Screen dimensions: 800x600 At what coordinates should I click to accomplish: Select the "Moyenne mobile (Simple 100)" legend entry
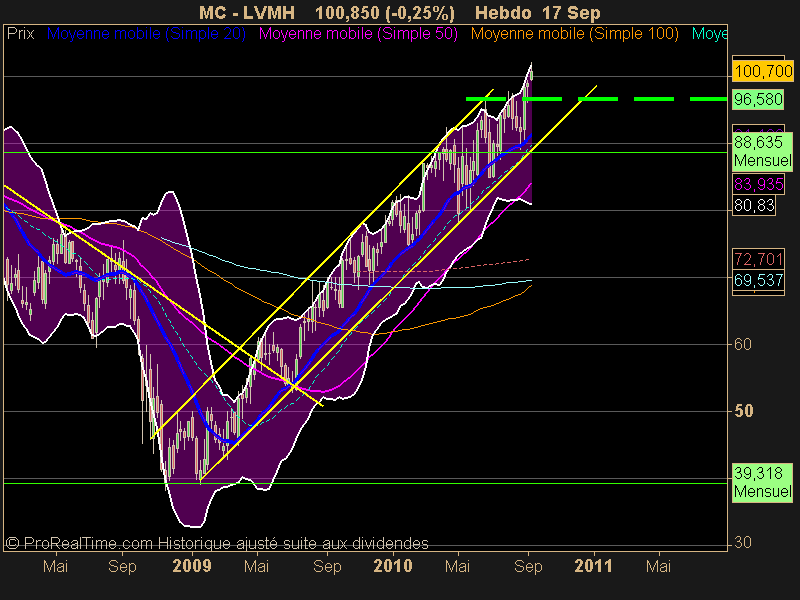coord(574,34)
